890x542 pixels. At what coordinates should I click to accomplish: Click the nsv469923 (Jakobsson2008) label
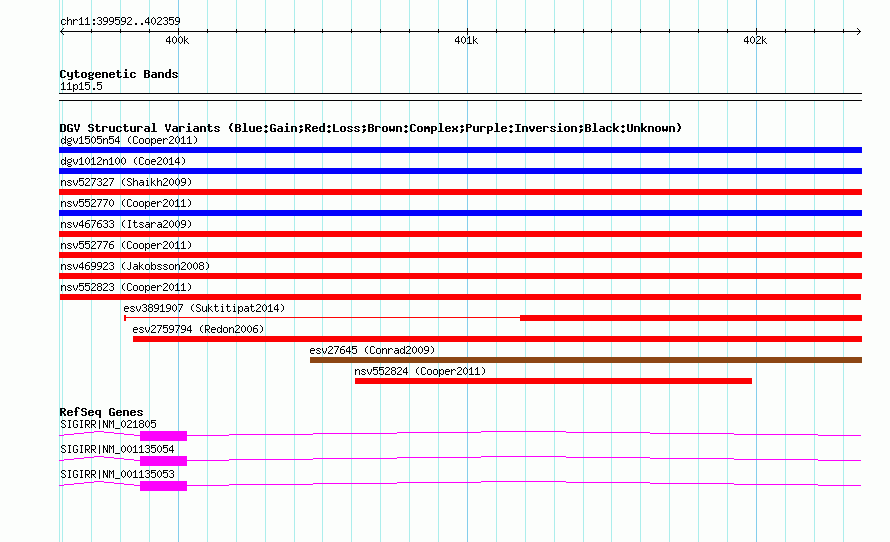[x=135, y=266]
